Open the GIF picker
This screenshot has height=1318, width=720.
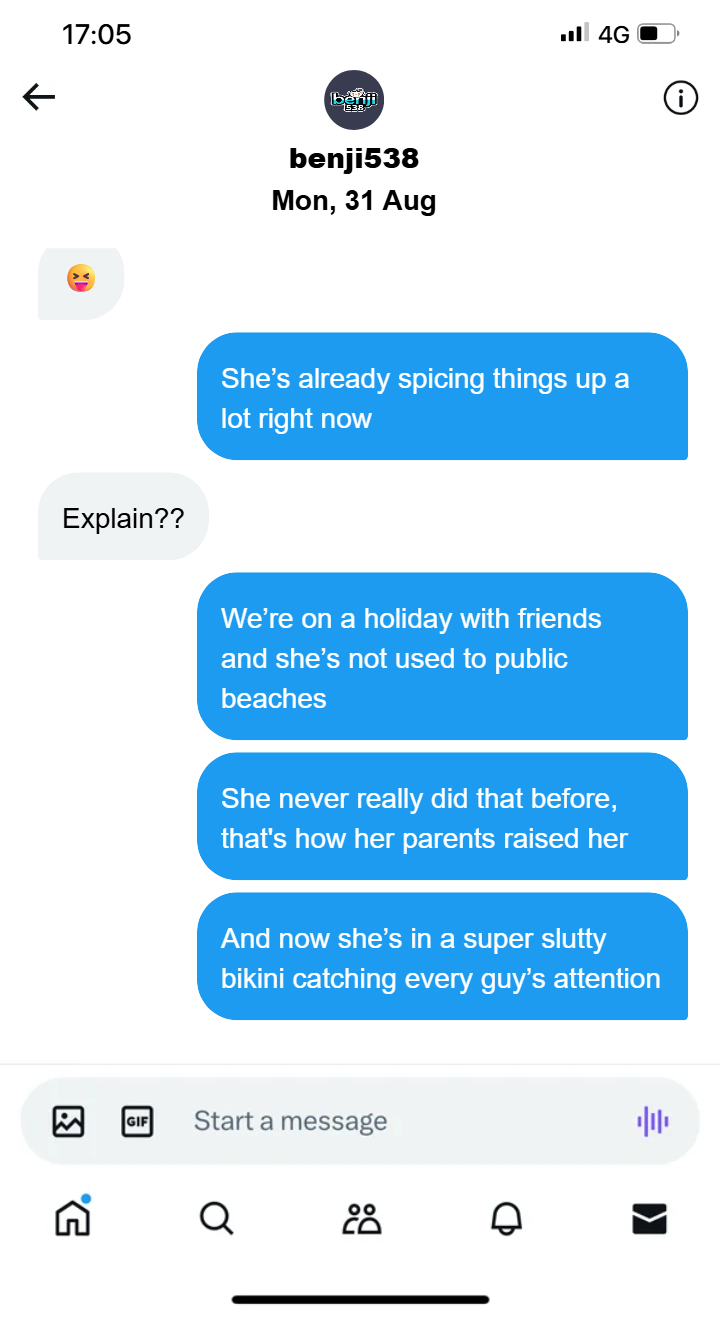tap(136, 1121)
